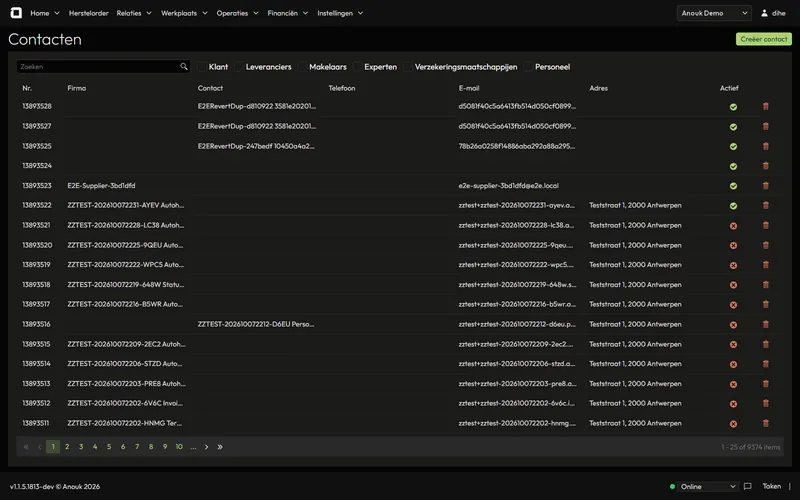Click ZZTEST-202610072206-STZD firma cell
This screenshot has height=500, width=800.
pos(124,364)
